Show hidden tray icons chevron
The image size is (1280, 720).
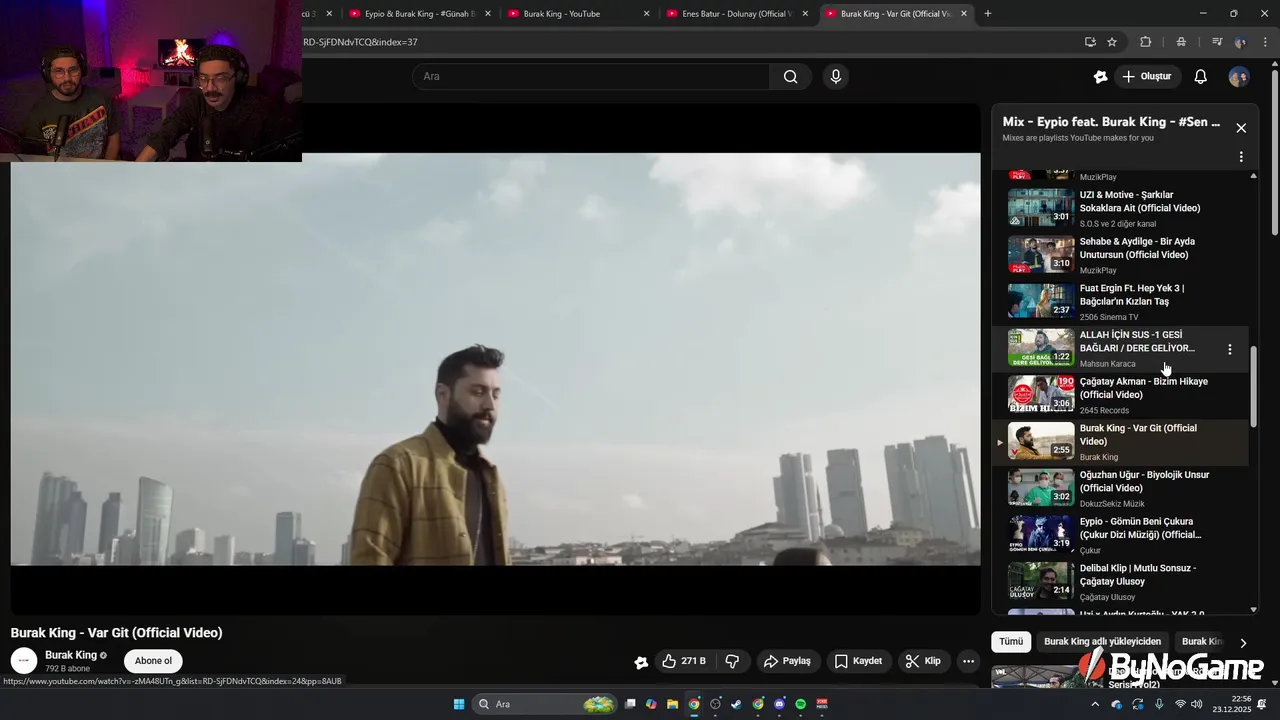click(x=1095, y=704)
